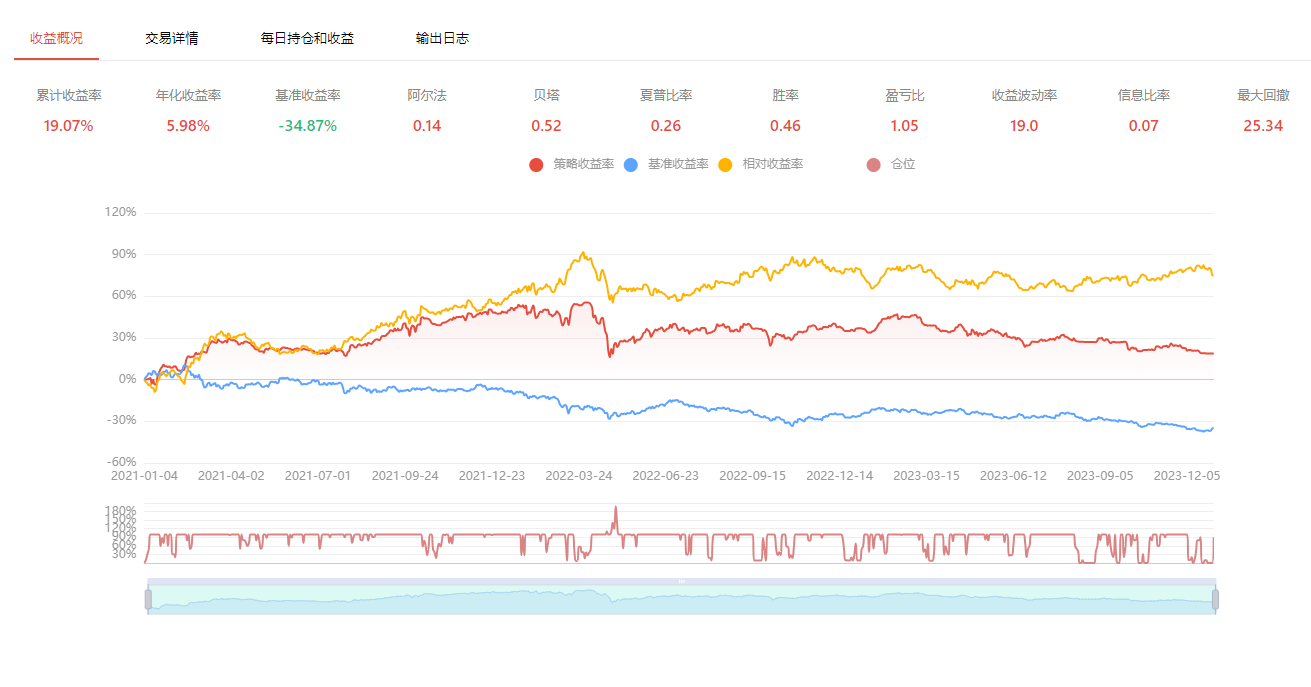Toggle the 仓位 legend text

coord(903,164)
